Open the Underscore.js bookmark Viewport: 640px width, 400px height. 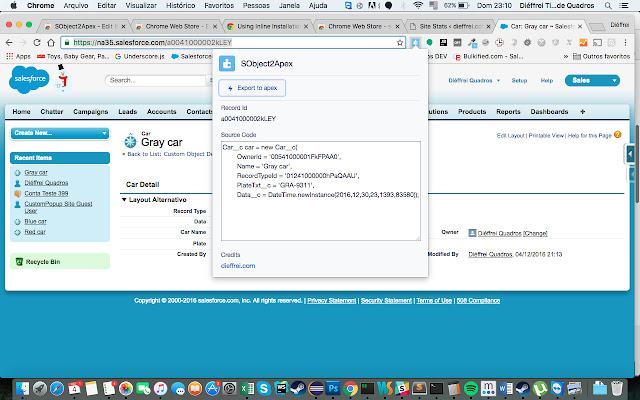coord(140,56)
